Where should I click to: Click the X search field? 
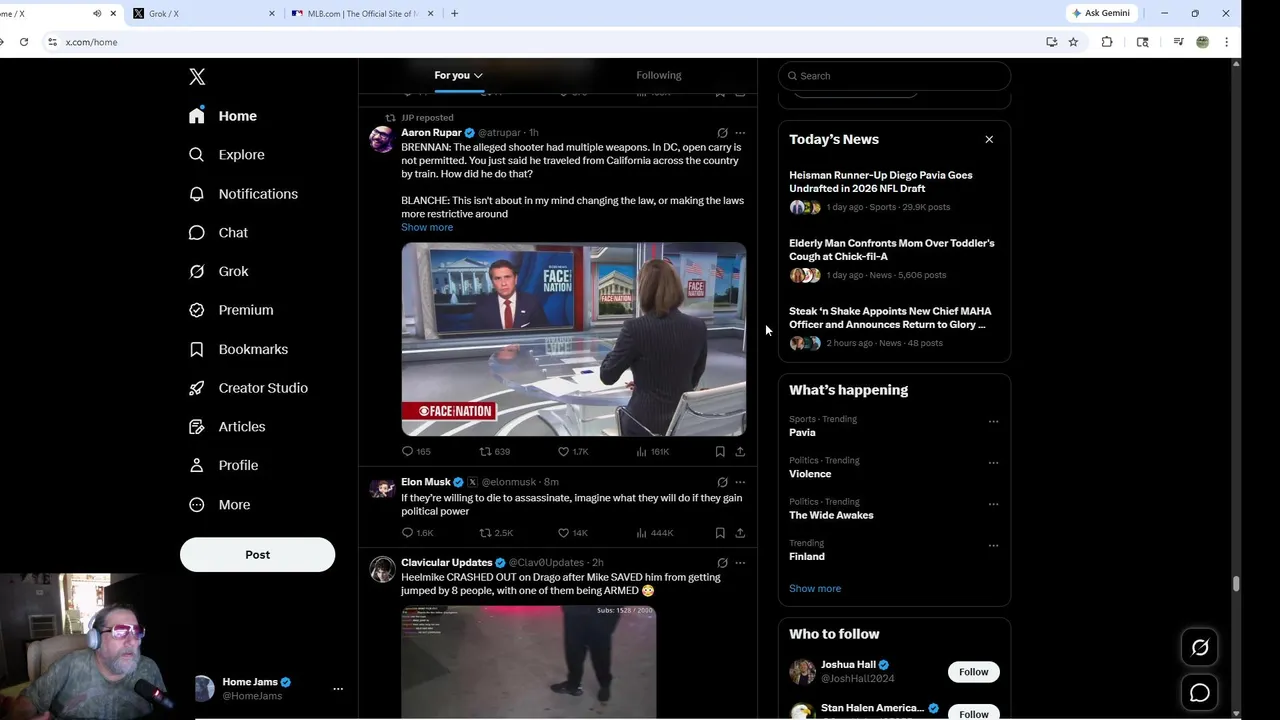[895, 76]
